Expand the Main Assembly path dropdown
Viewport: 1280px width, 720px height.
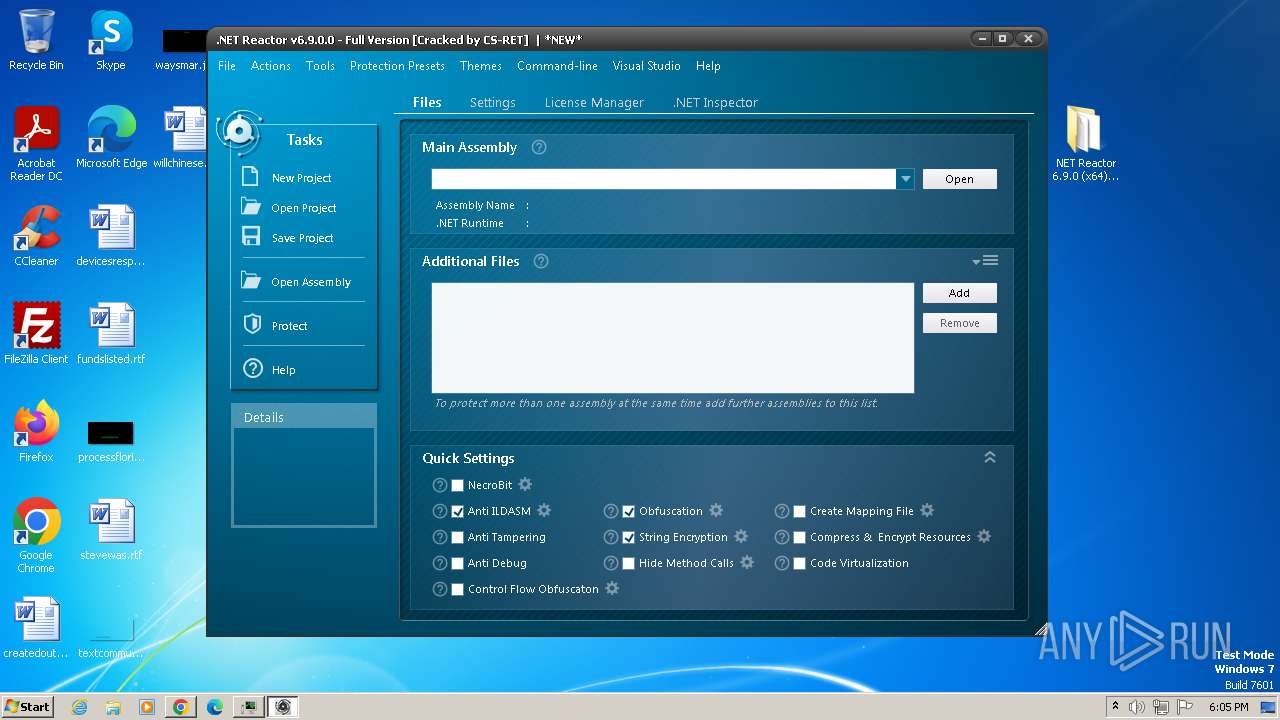905,179
